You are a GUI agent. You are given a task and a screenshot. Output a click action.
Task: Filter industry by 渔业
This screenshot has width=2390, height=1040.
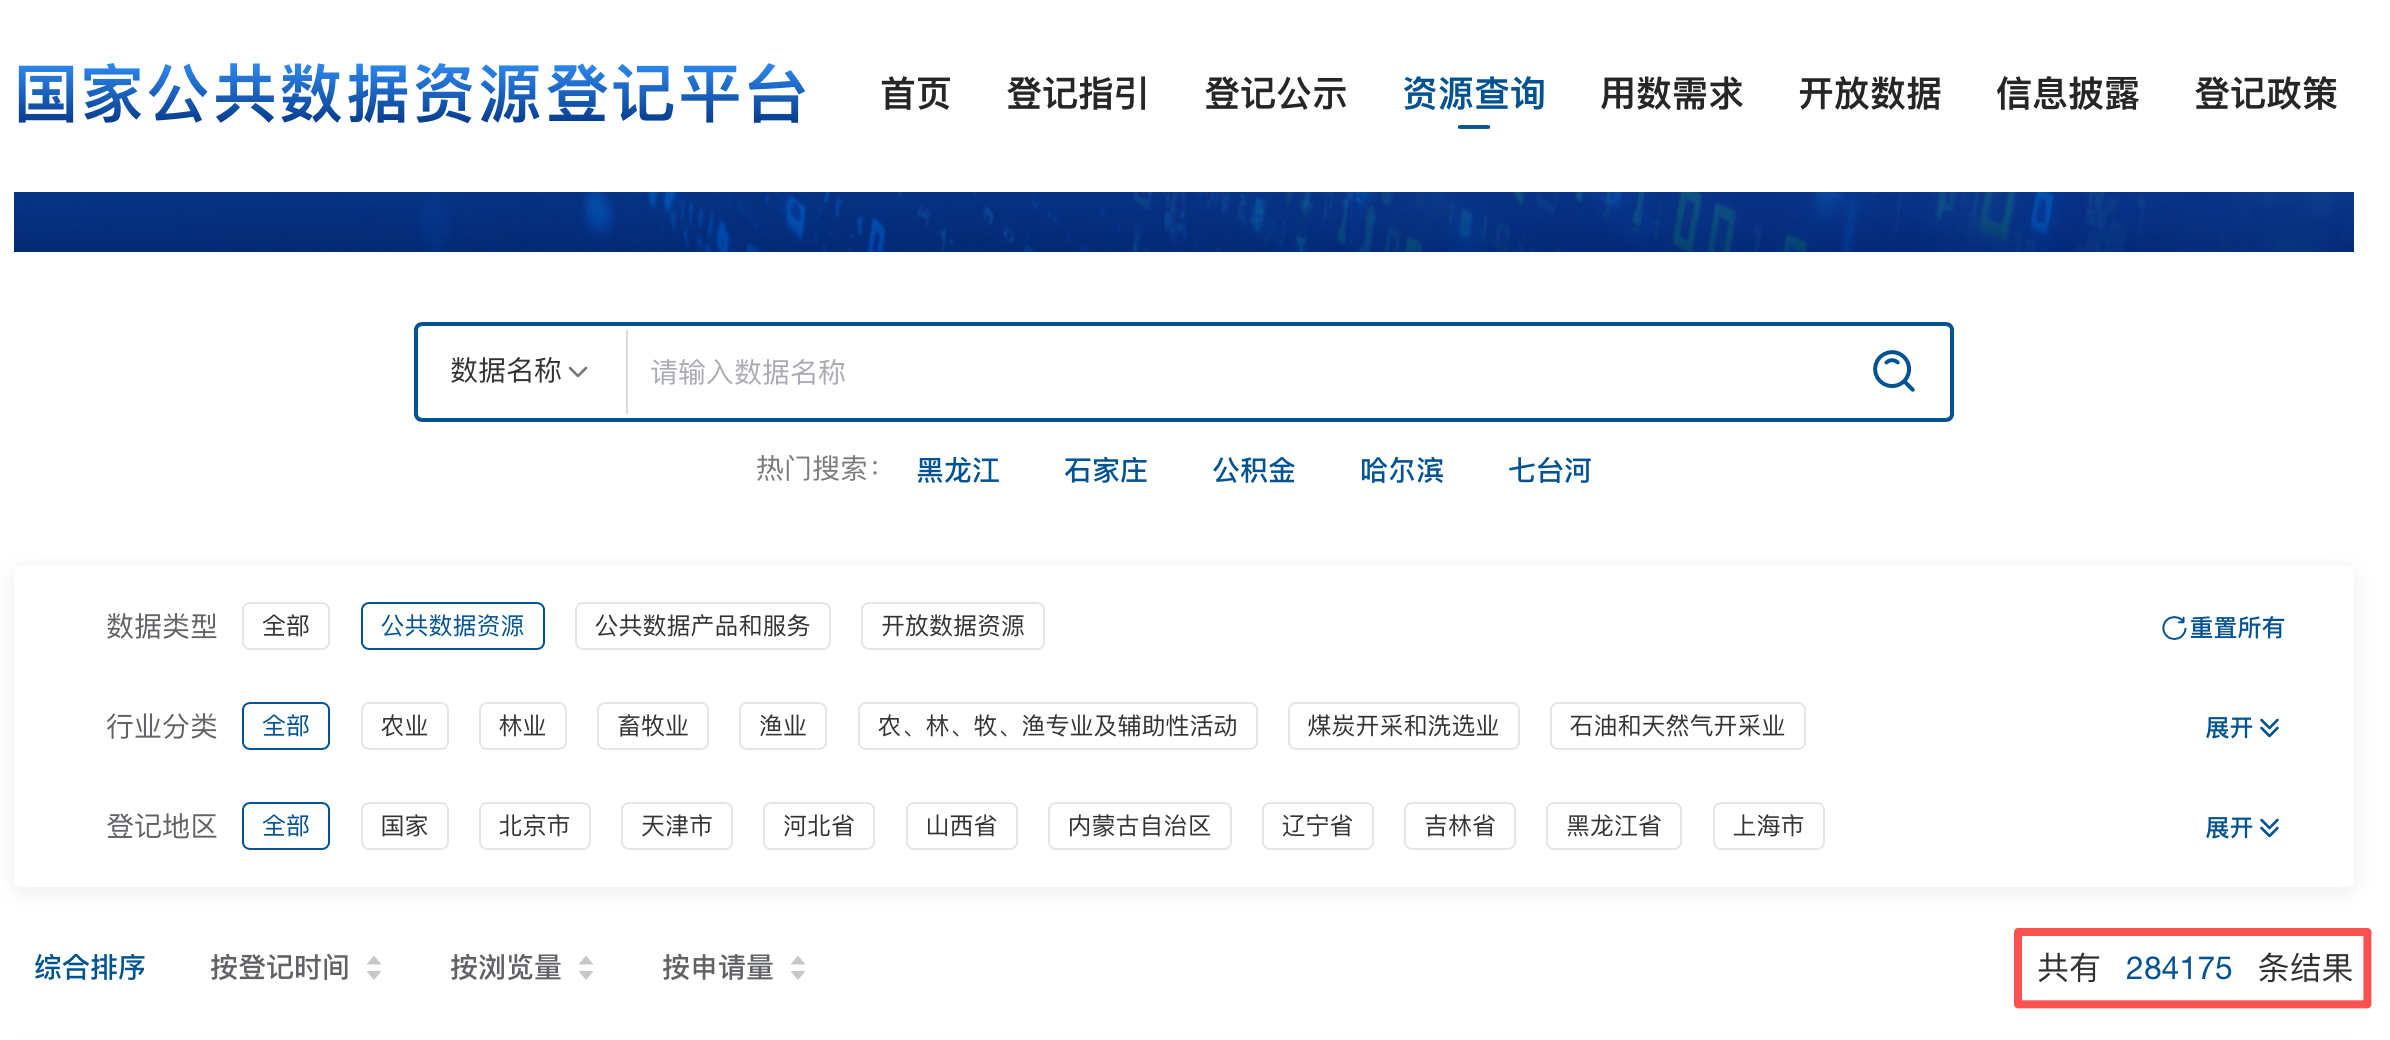[783, 726]
